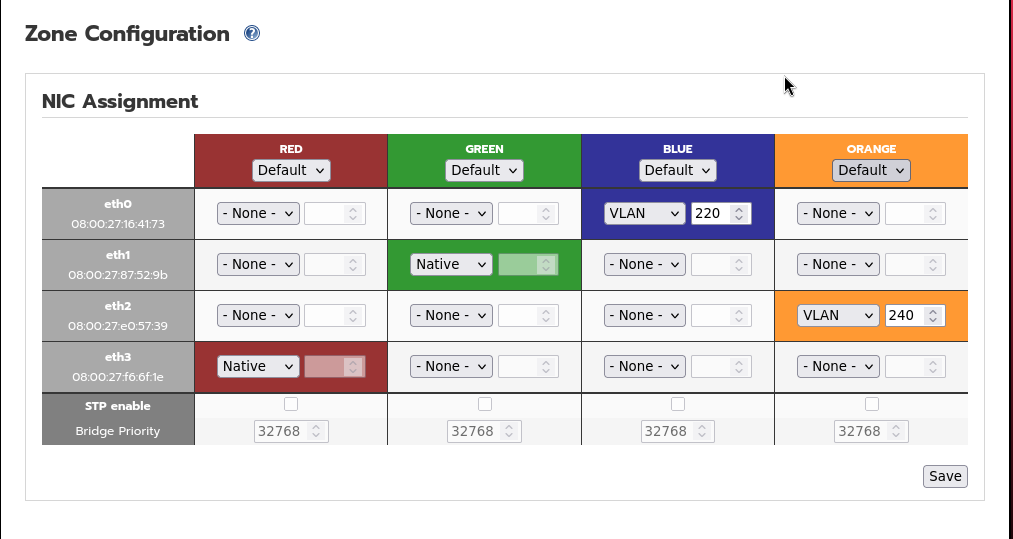Open eth3 RED Native dropdown

click(x=258, y=366)
